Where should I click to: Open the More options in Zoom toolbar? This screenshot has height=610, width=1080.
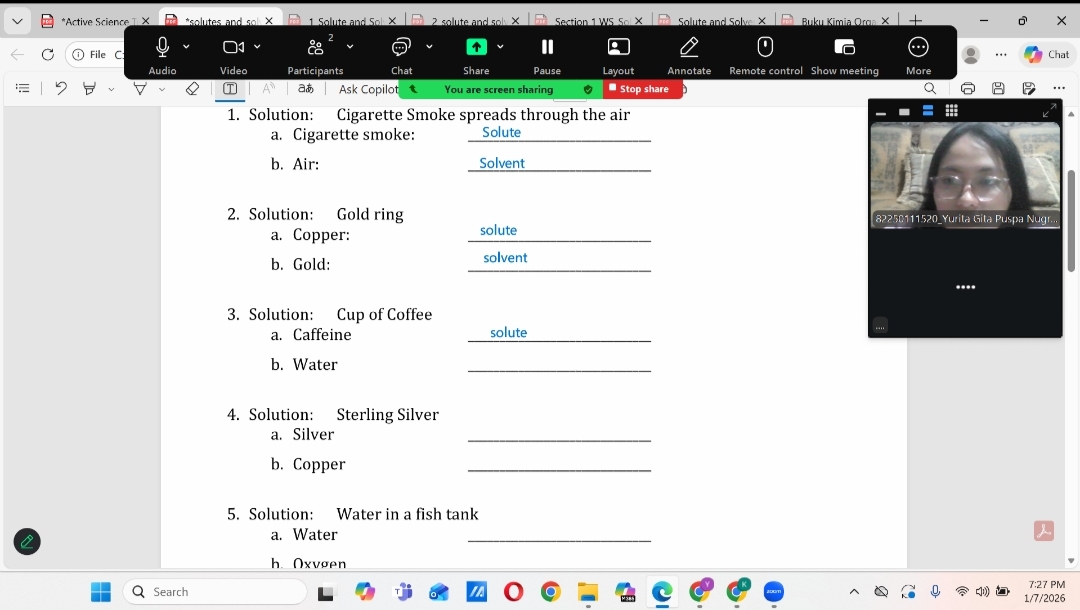918,47
